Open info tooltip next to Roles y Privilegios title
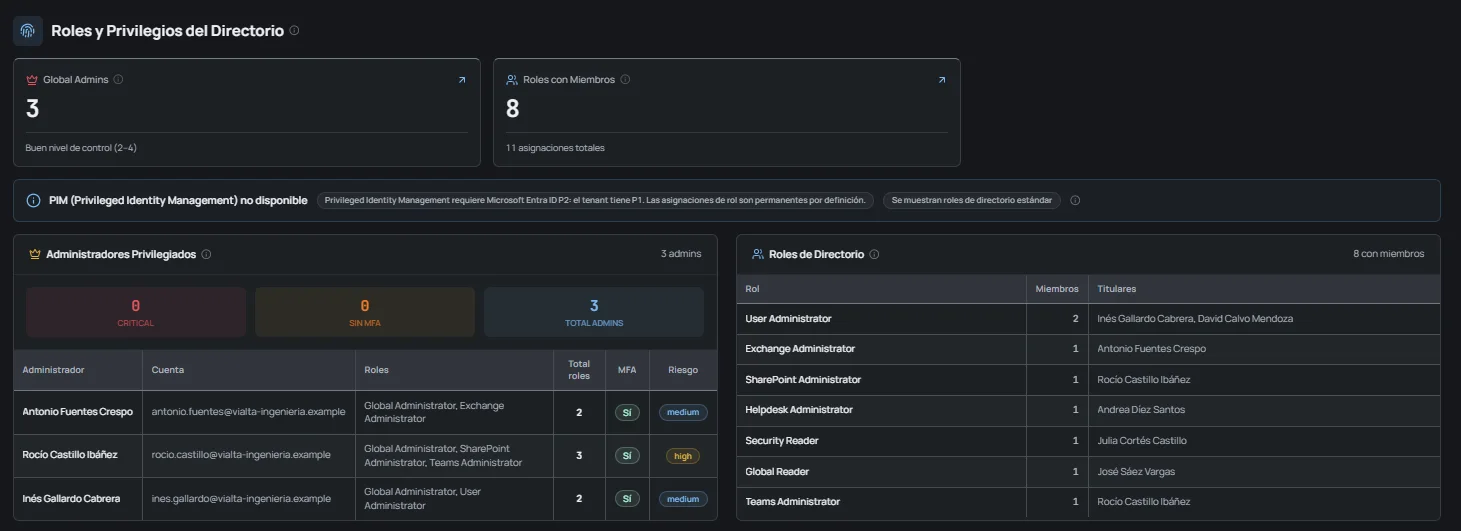1461x531 pixels. click(294, 31)
